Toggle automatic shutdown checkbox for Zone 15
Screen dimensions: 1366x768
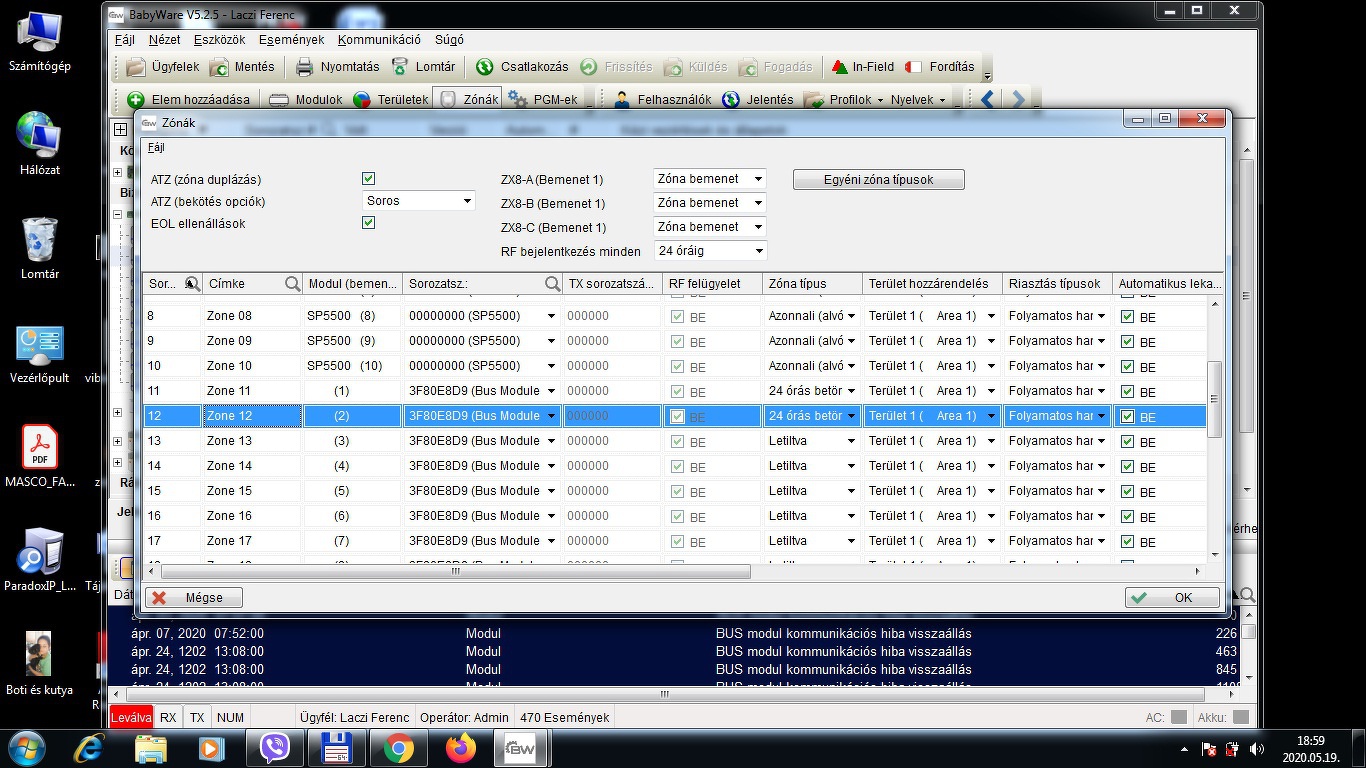coord(1127,491)
